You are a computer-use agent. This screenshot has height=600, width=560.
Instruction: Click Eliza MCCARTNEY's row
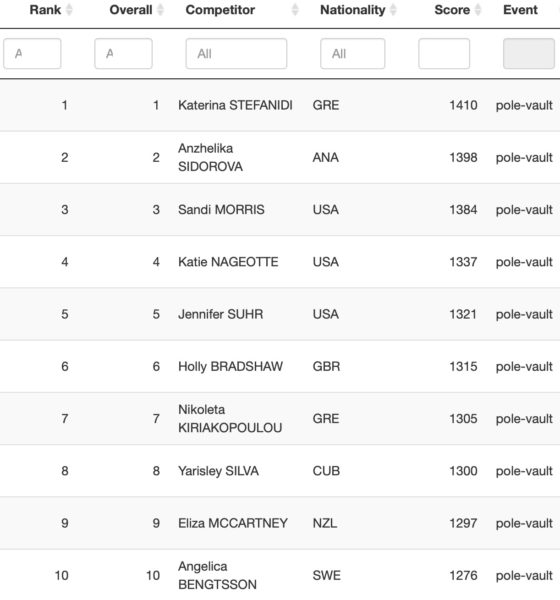click(280, 523)
